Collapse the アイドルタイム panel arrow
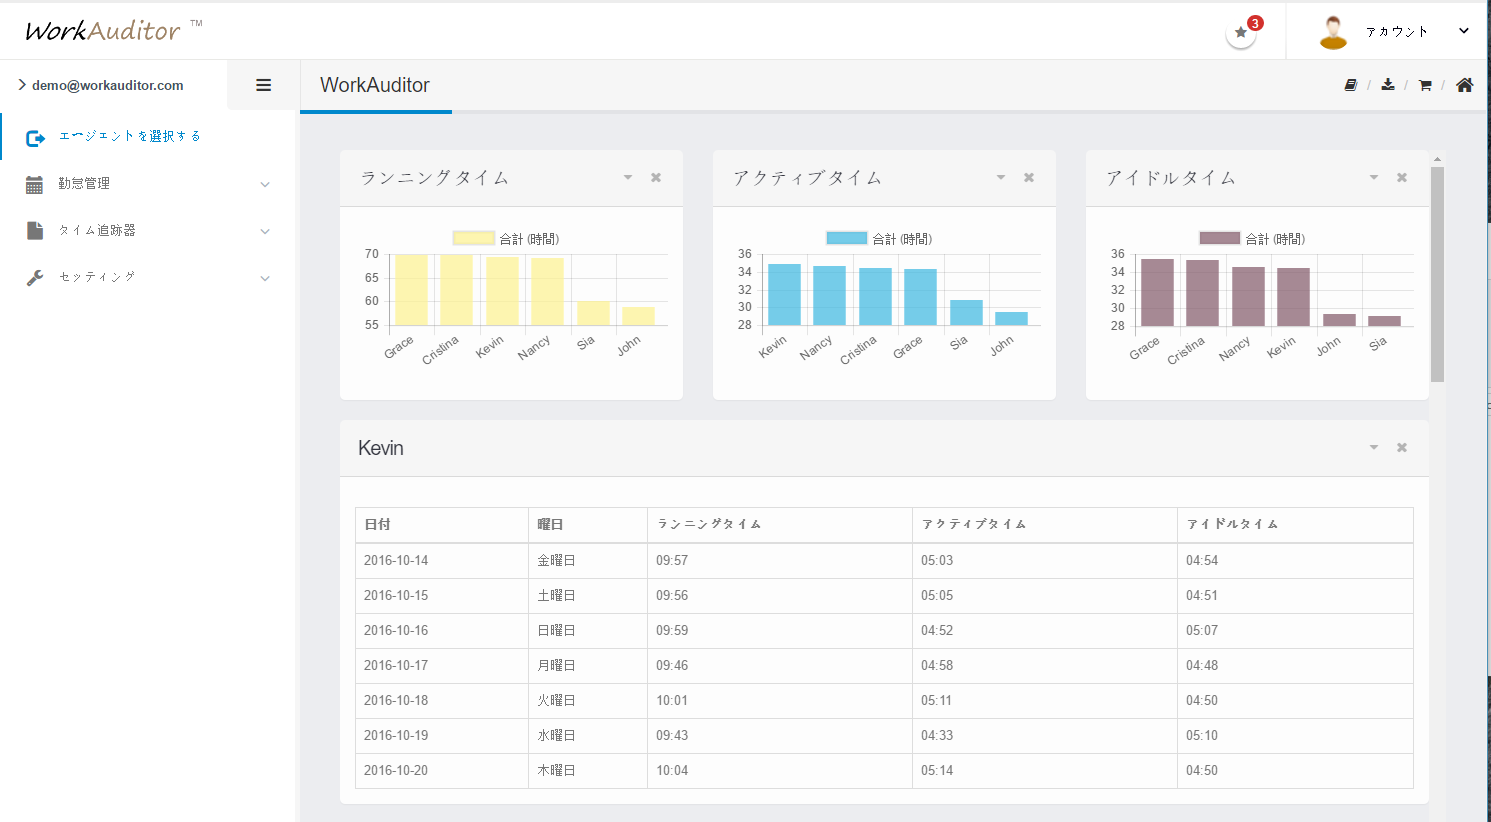Screen dimensions: 1491x822 [x=1374, y=177]
